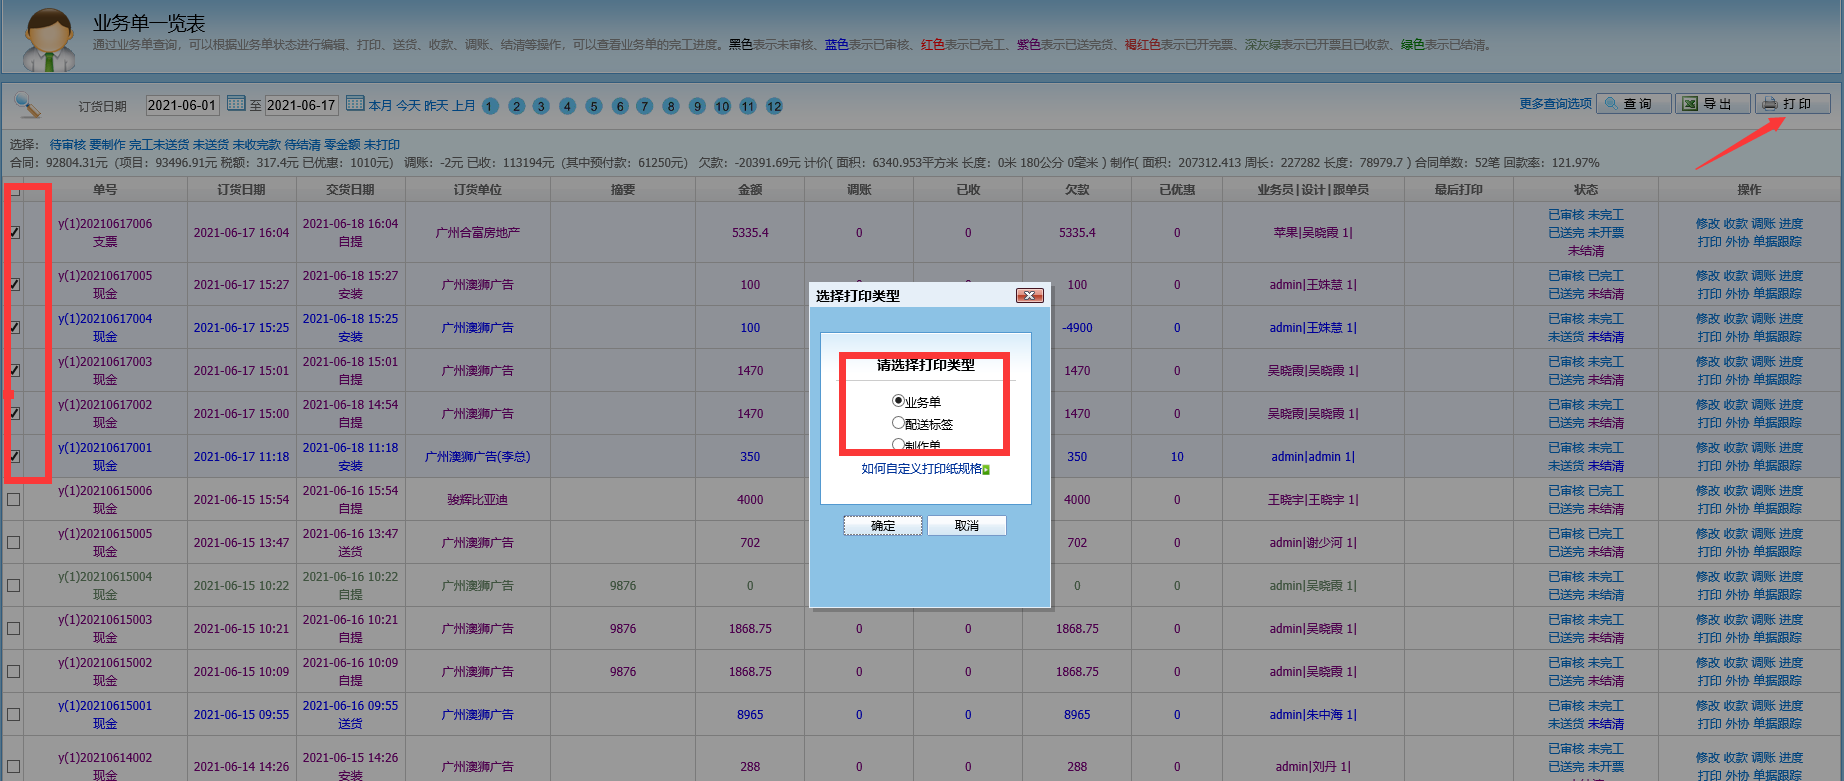
Task: Click the magnifying glass search icon
Action: click(x=28, y=104)
